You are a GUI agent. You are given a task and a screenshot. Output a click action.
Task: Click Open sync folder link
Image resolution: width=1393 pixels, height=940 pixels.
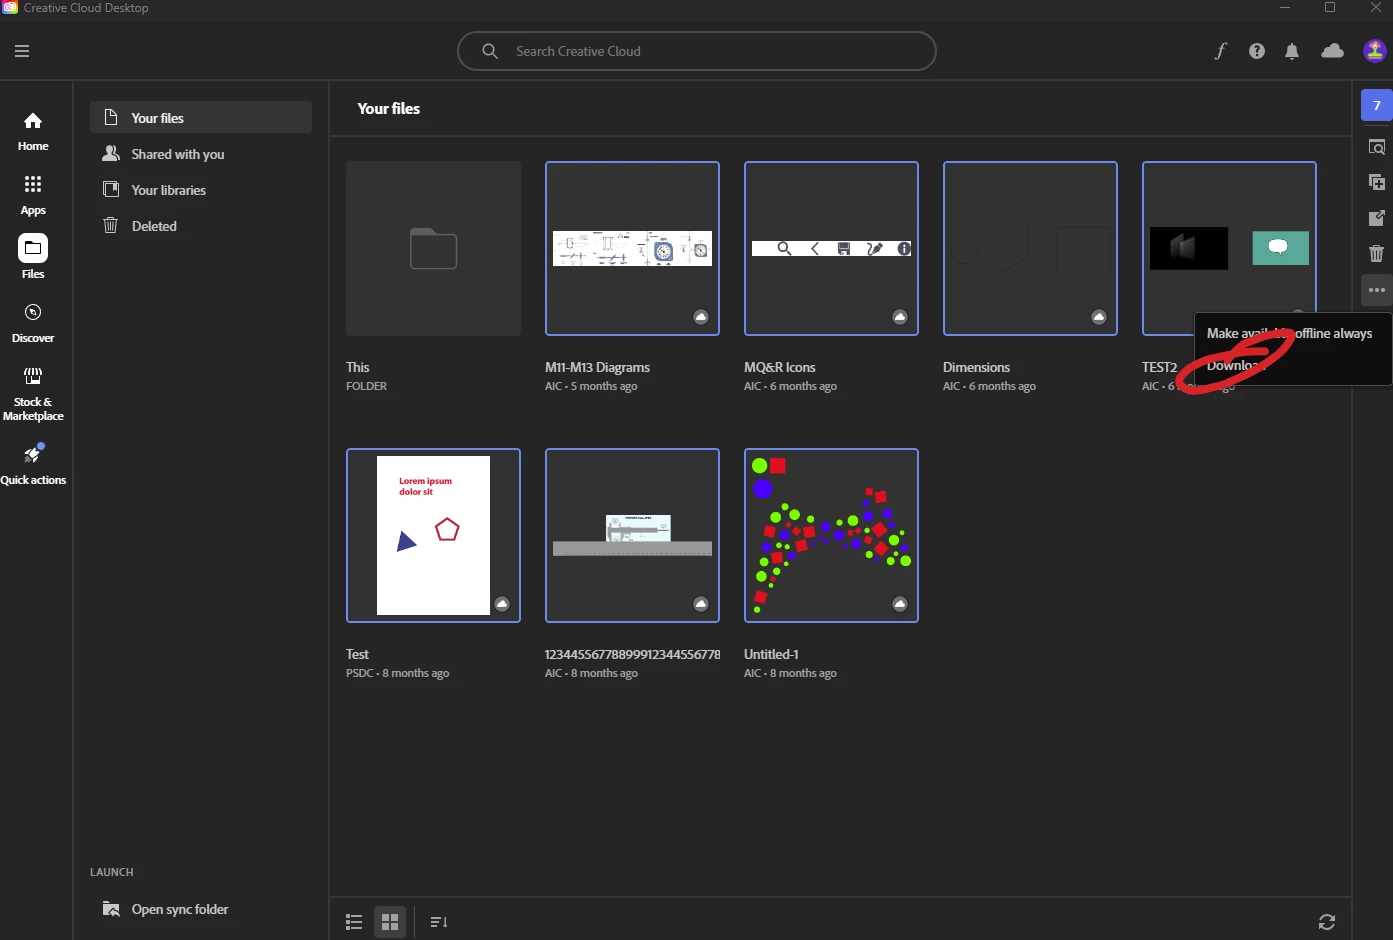(180, 909)
